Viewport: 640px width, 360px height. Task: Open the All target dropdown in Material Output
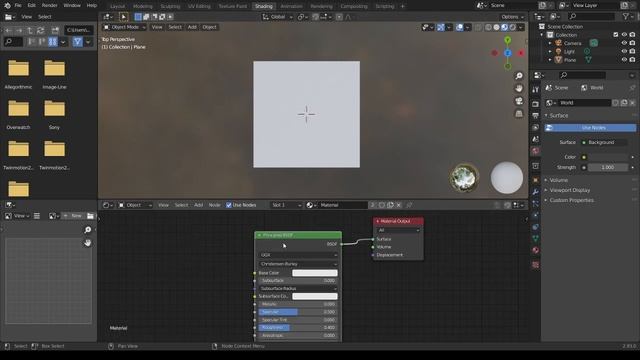click(x=398, y=230)
